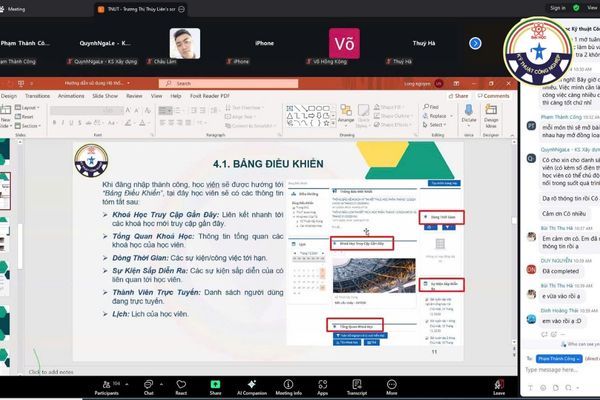The height and width of the screenshot is (400, 600).
Task: Open the font color picker
Action: (x=143, y=123)
